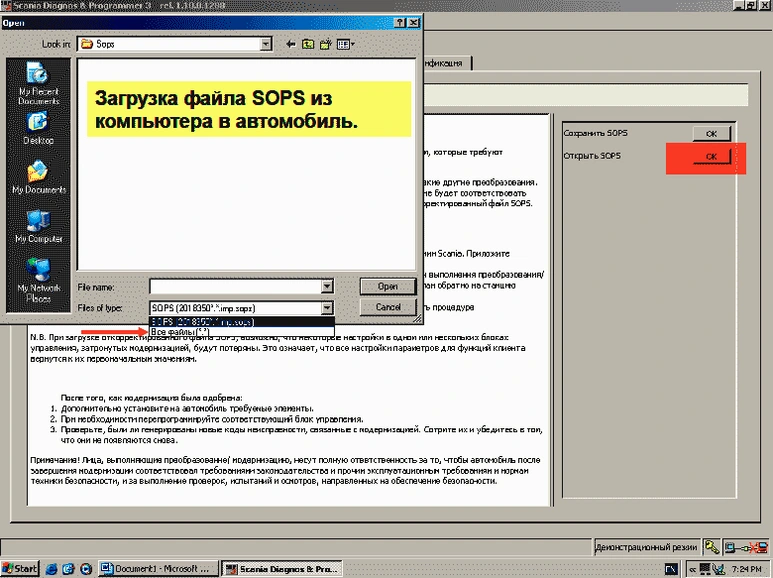The height and width of the screenshot is (578, 773).
Task: Expand the File name dropdown arrow
Action: pyautogui.click(x=327, y=286)
